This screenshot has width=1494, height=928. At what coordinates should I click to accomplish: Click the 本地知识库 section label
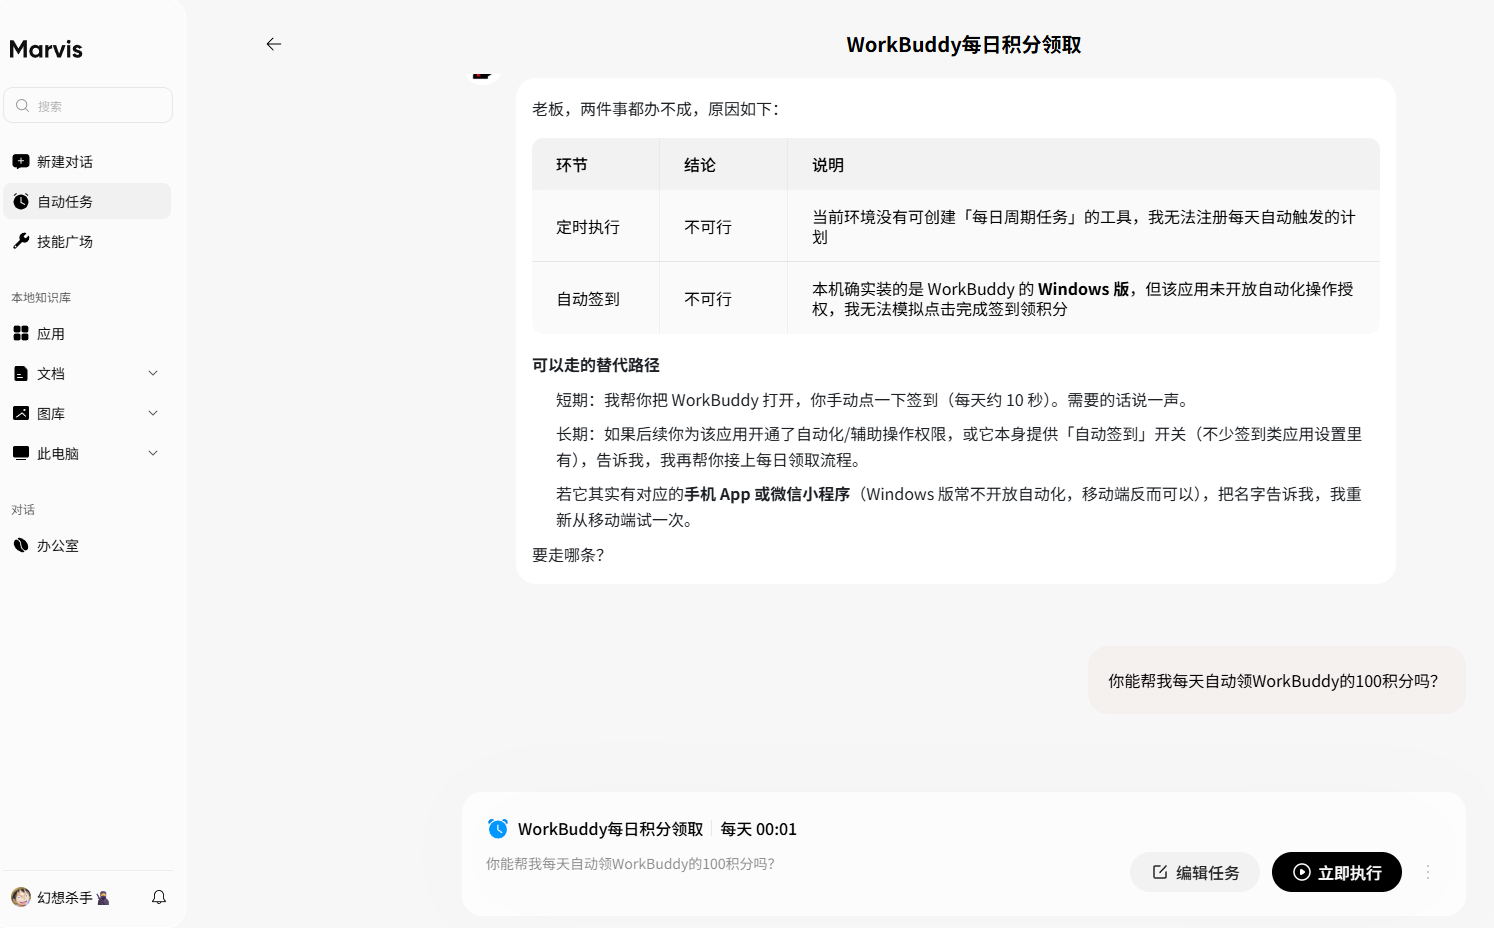(x=41, y=297)
